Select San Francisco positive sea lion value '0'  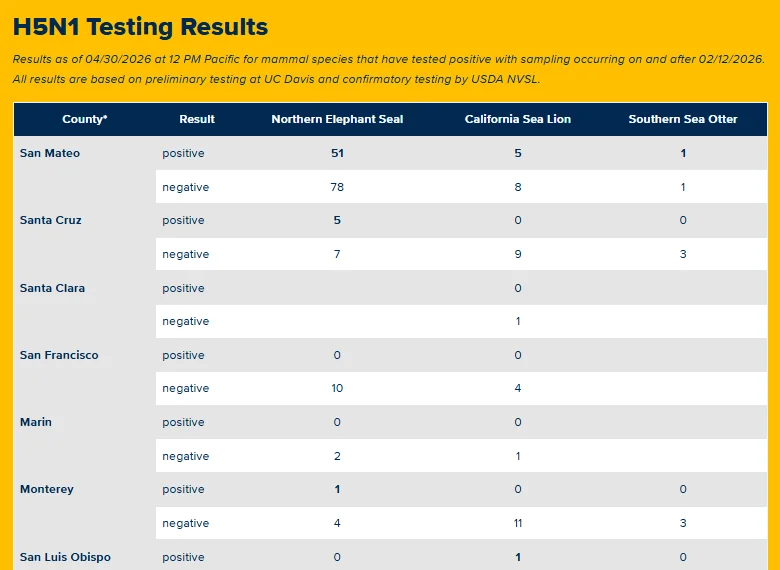click(518, 355)
